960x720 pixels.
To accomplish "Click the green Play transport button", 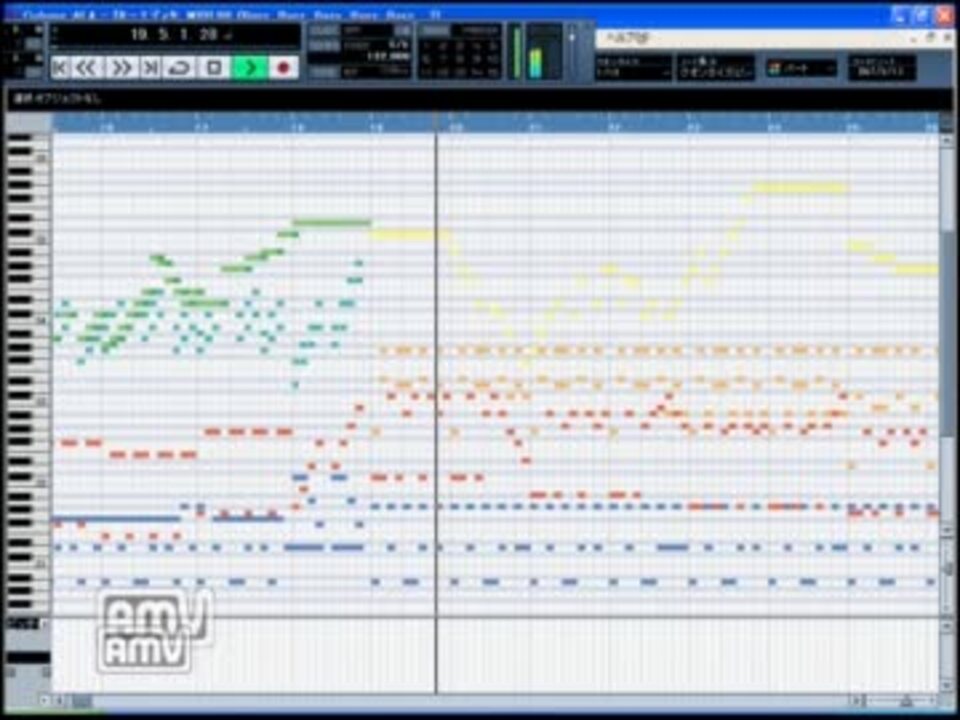I will (x=249, y=67).
